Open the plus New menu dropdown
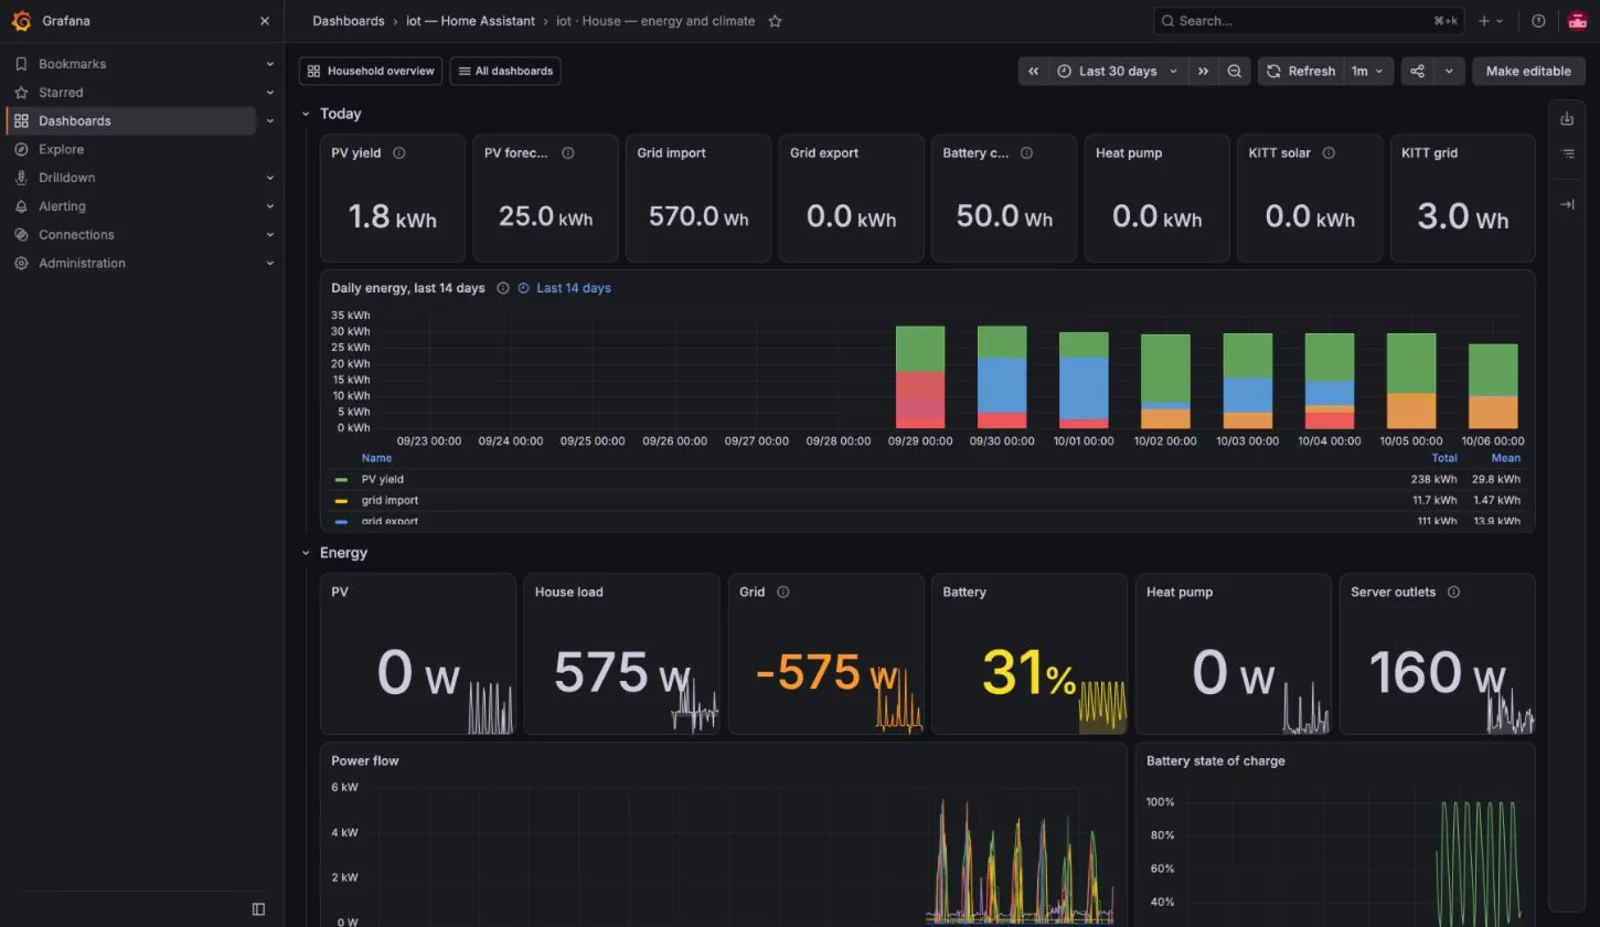Image resolution: width=1600 pixels, height=927 pixels. coord(1491,21)
